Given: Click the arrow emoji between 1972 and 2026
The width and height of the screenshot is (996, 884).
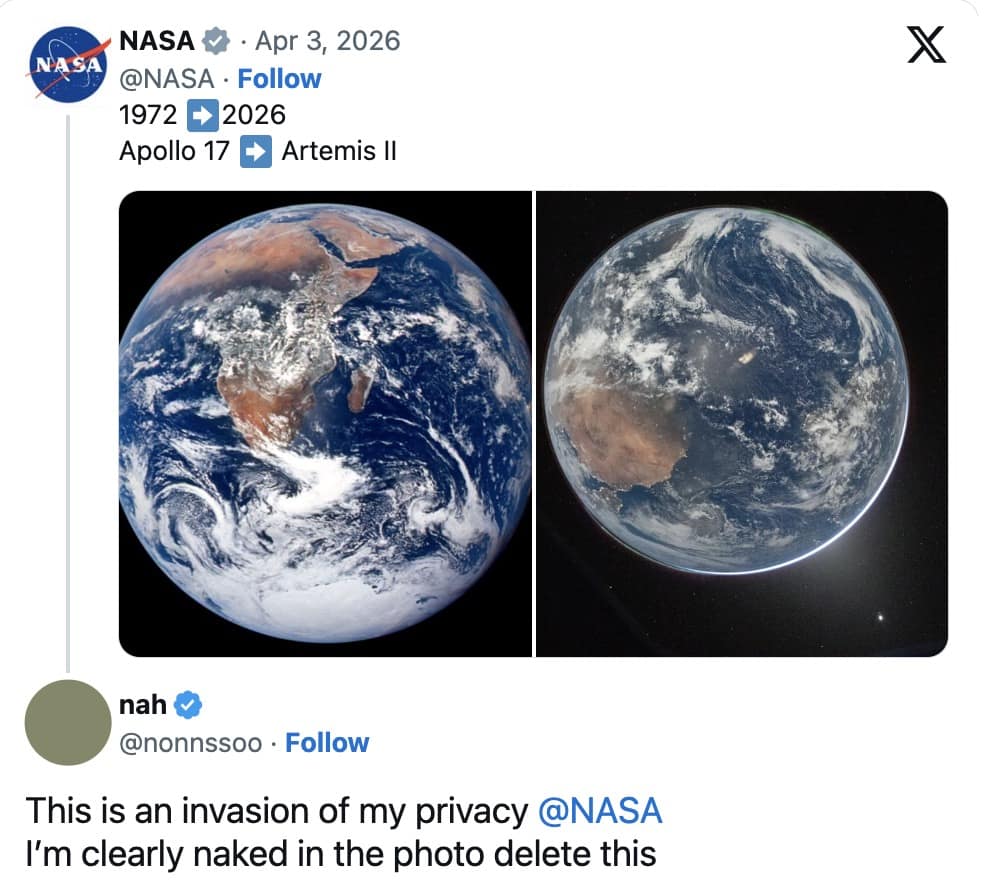Looking at the screenshot, I should [204, 115].
